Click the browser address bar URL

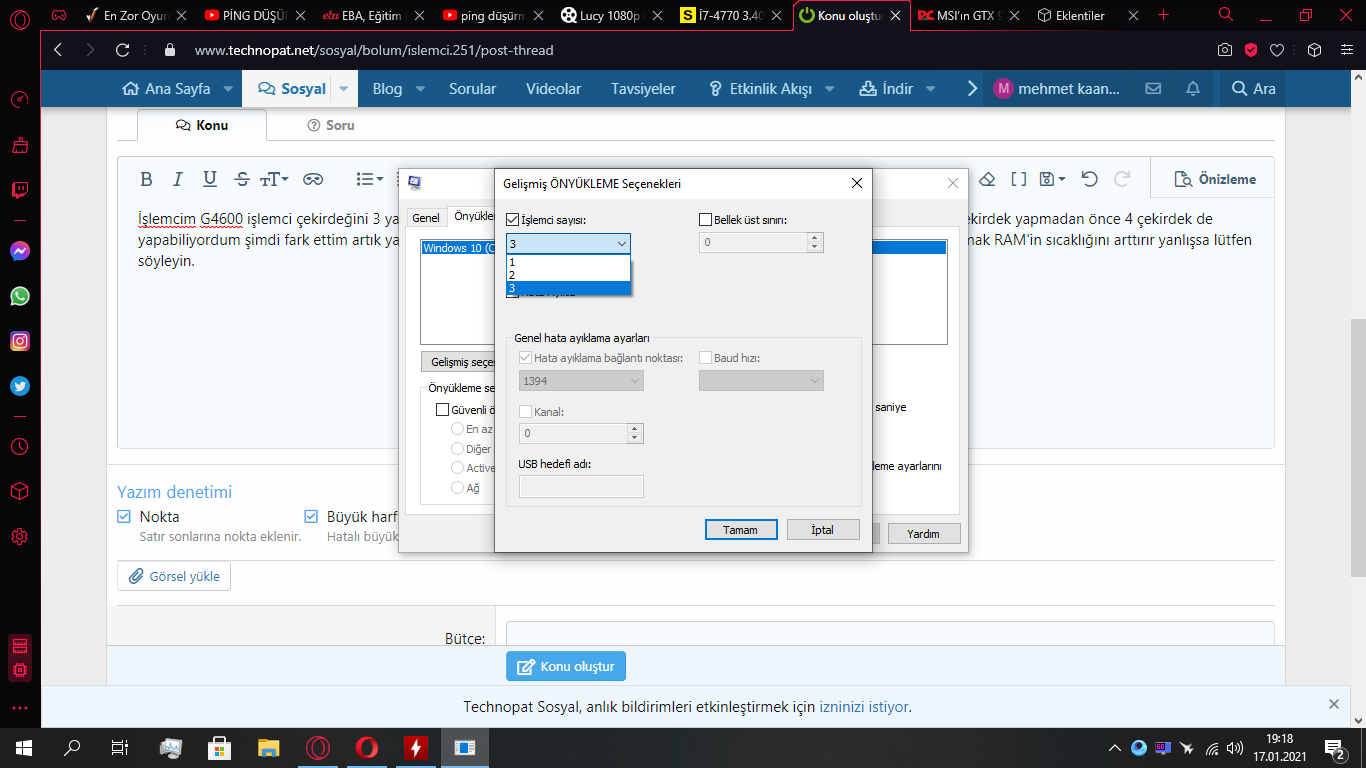click(374, 50)
